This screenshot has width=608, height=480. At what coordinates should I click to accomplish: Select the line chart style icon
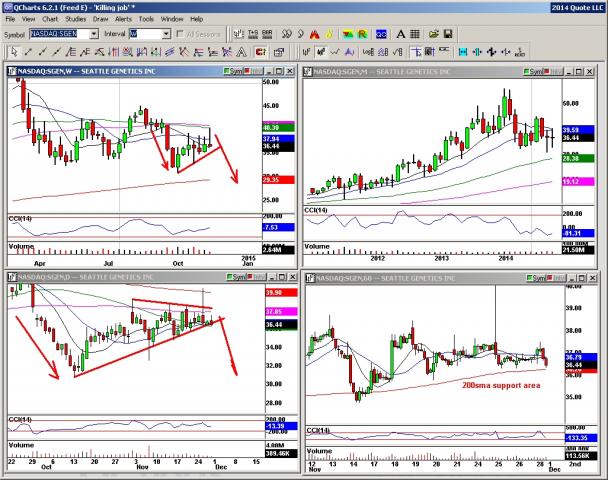335,52
